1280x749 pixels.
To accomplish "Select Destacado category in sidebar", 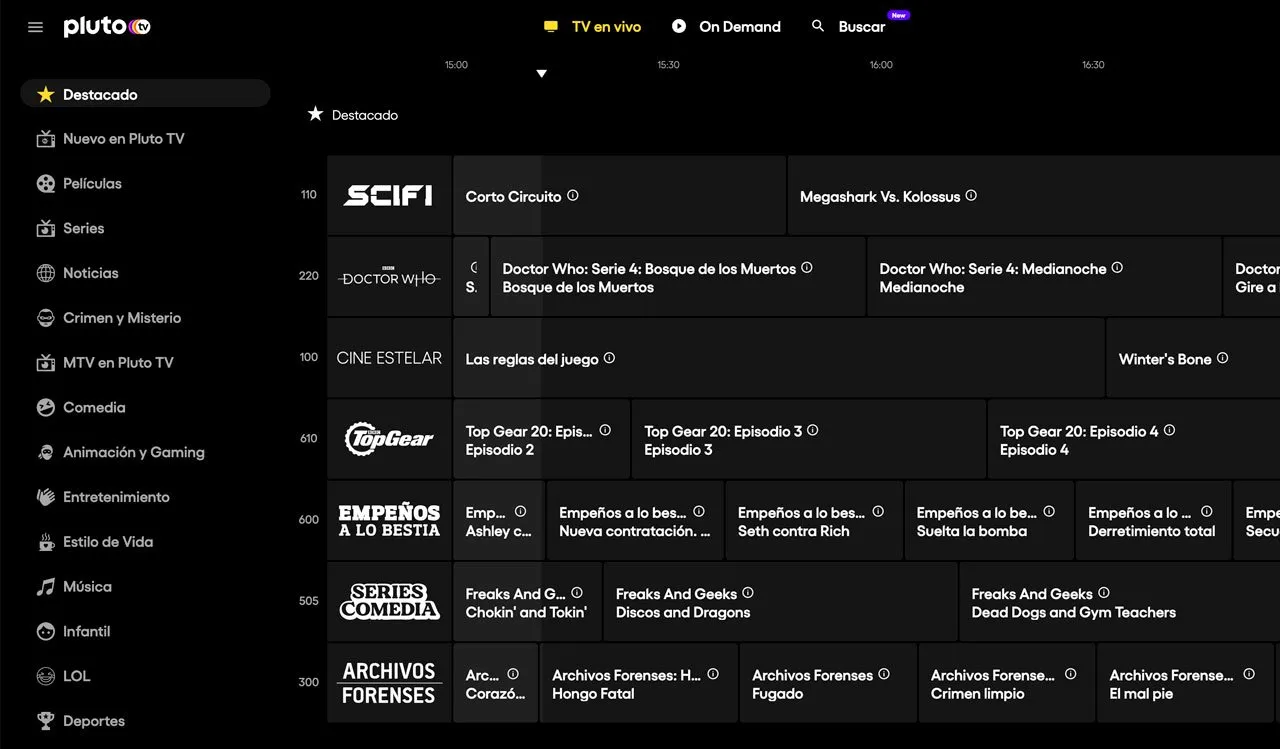I will coord(145,94).
